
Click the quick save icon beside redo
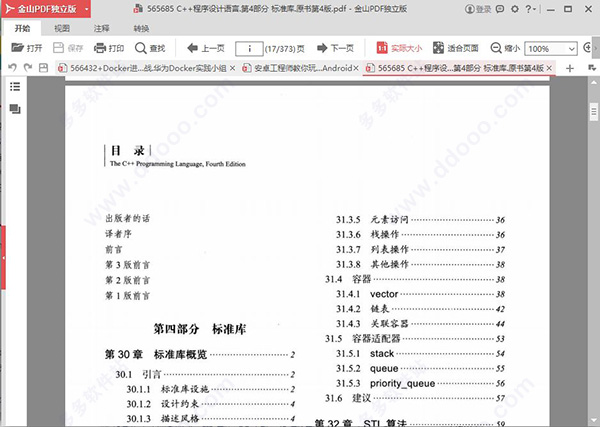[x=43, y=68]
